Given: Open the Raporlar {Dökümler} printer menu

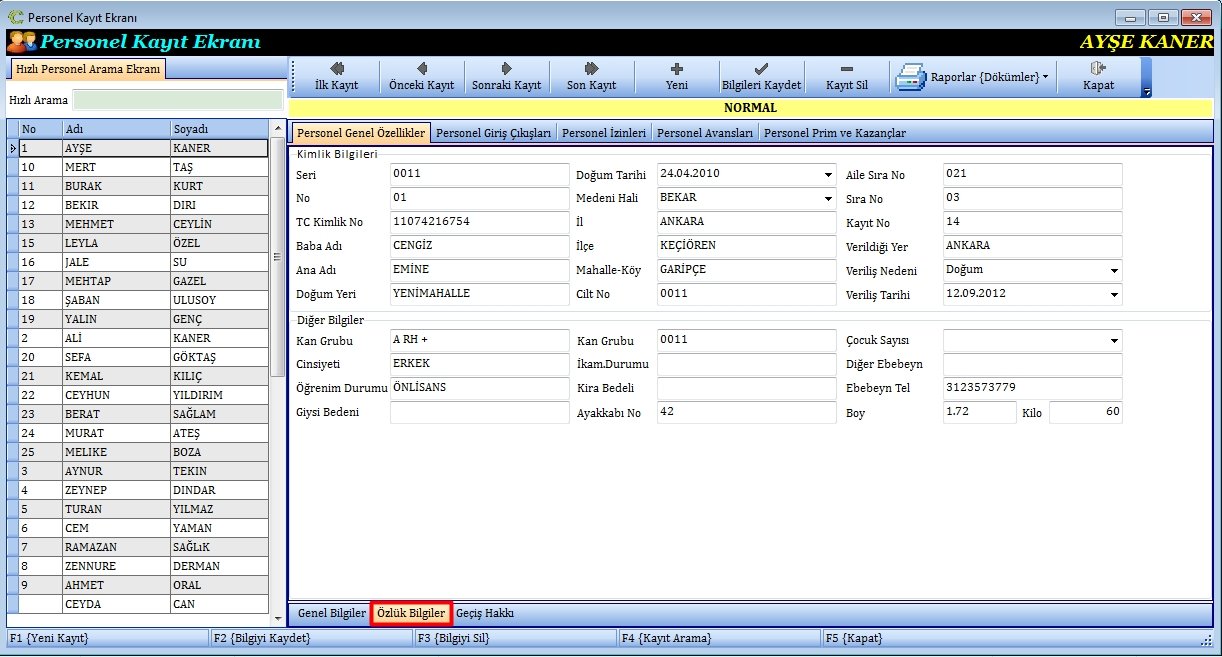Looking at the screenshot, I should (972, 77).
